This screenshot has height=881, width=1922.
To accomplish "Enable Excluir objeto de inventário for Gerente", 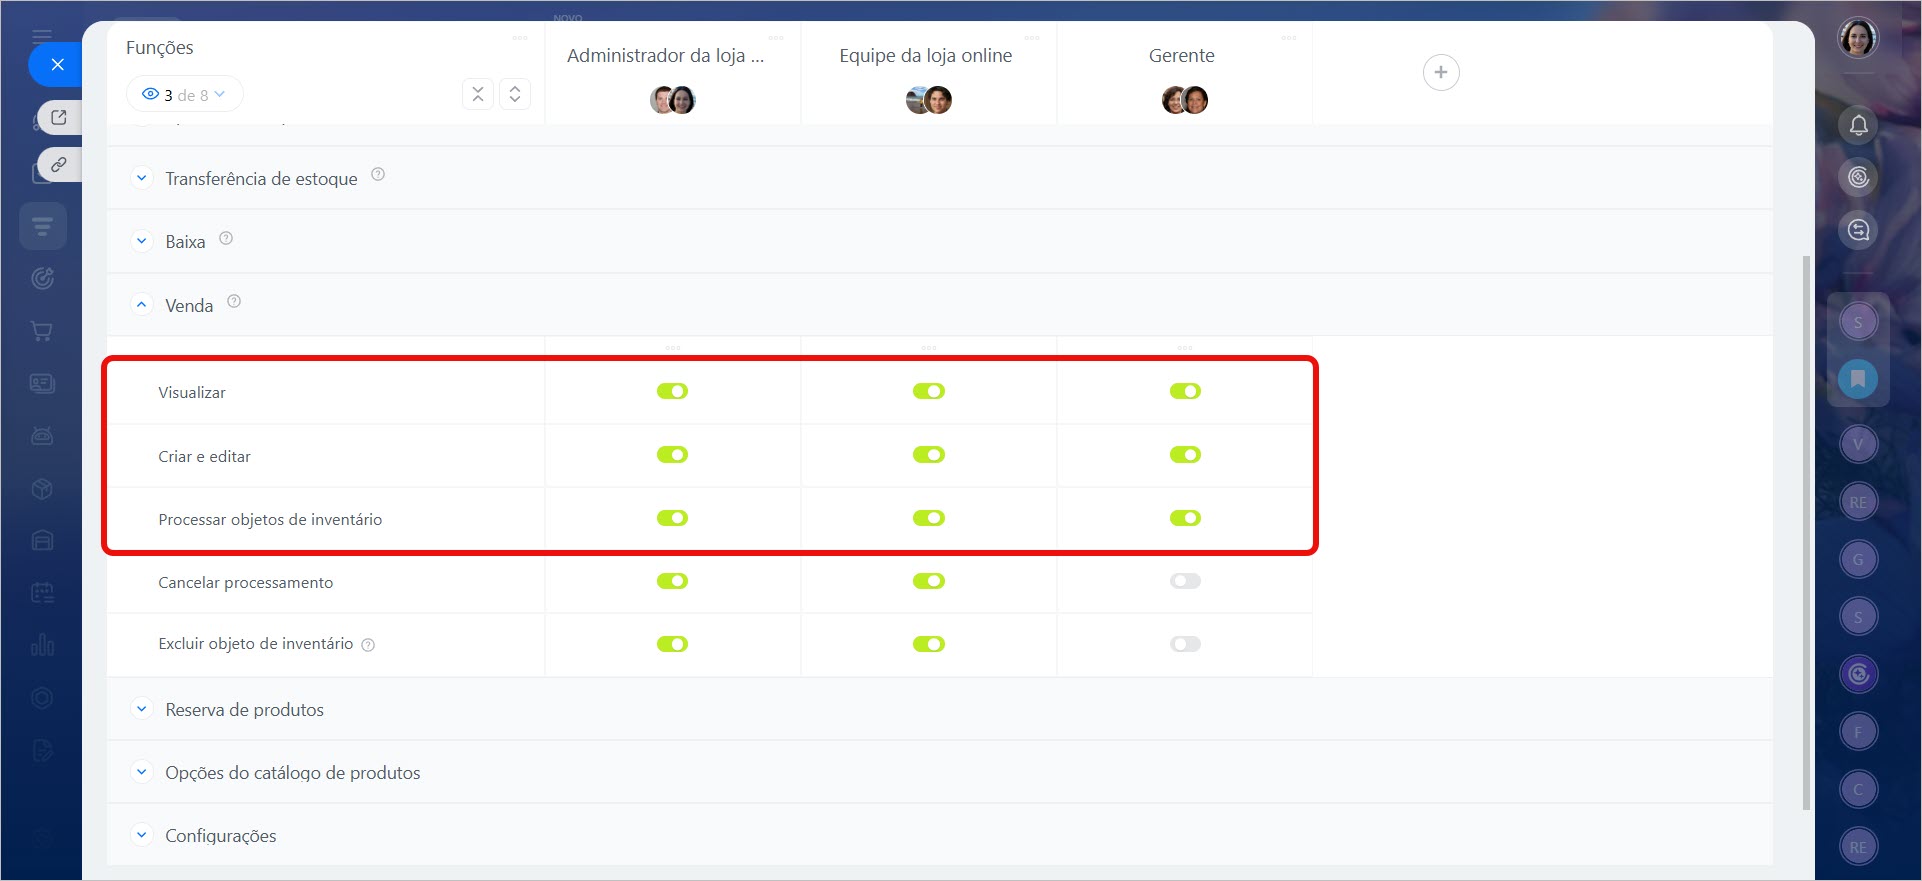I will point(1185,644).
